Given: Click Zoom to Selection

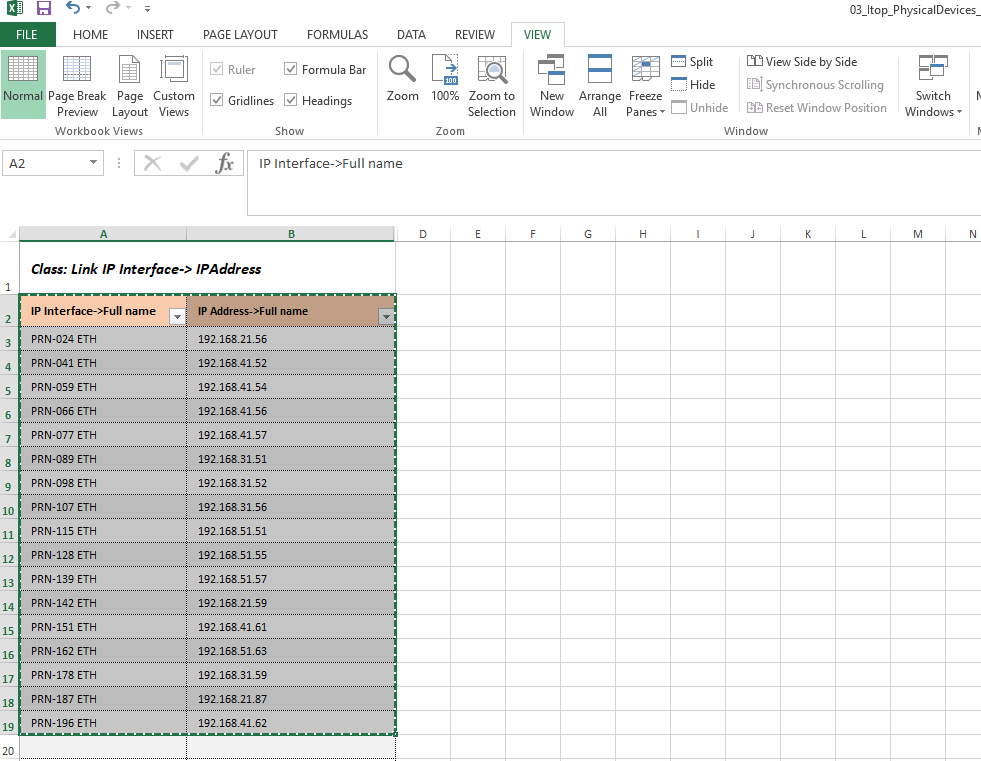Looking at the screenshot, I should (492, 86).
